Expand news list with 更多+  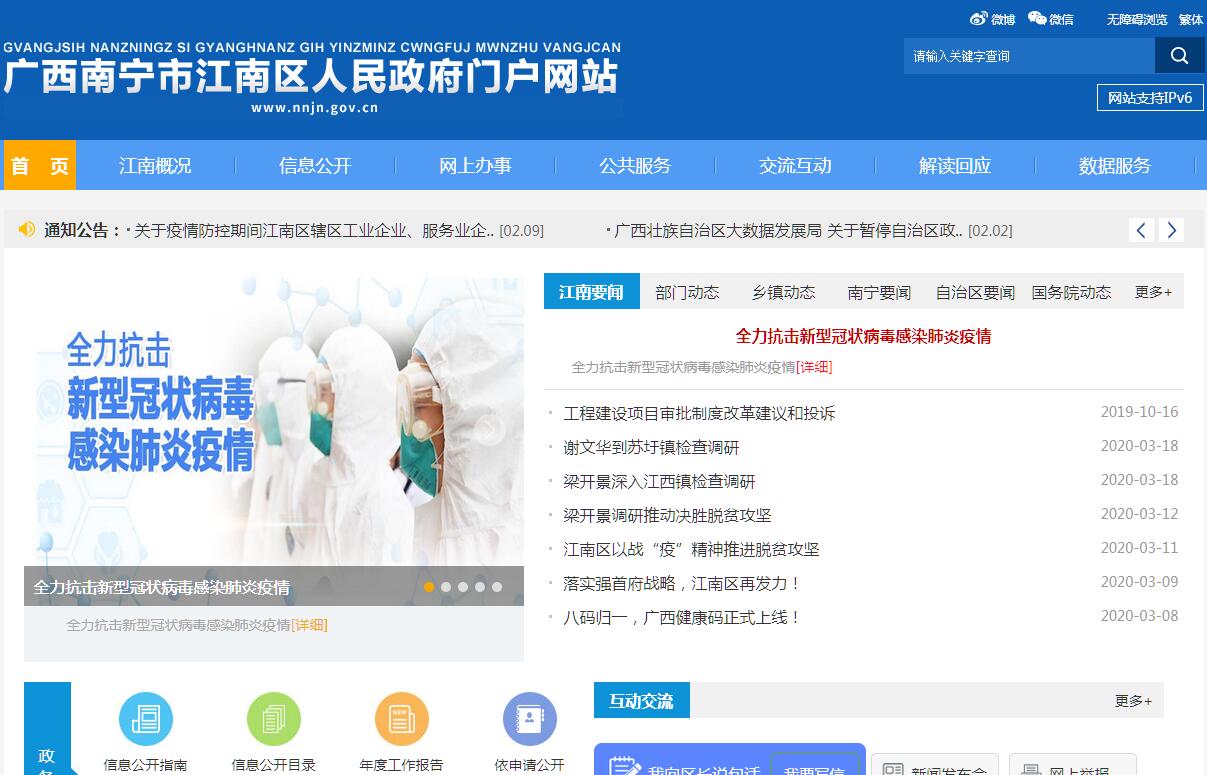(1153, 292)
